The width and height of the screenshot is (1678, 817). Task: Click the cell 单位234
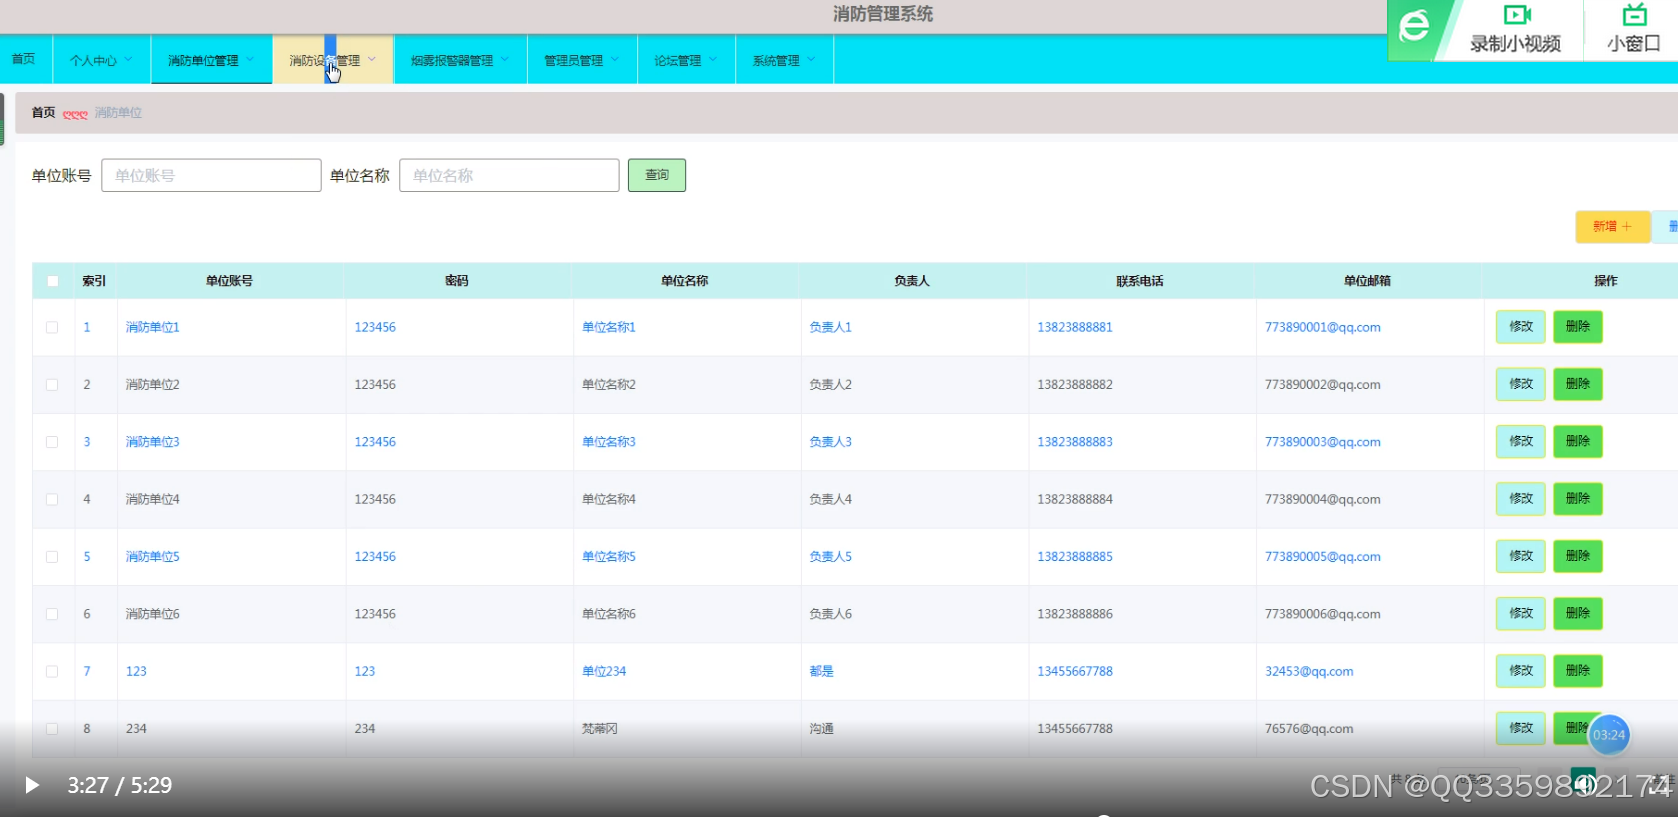(x=604, y=671)
